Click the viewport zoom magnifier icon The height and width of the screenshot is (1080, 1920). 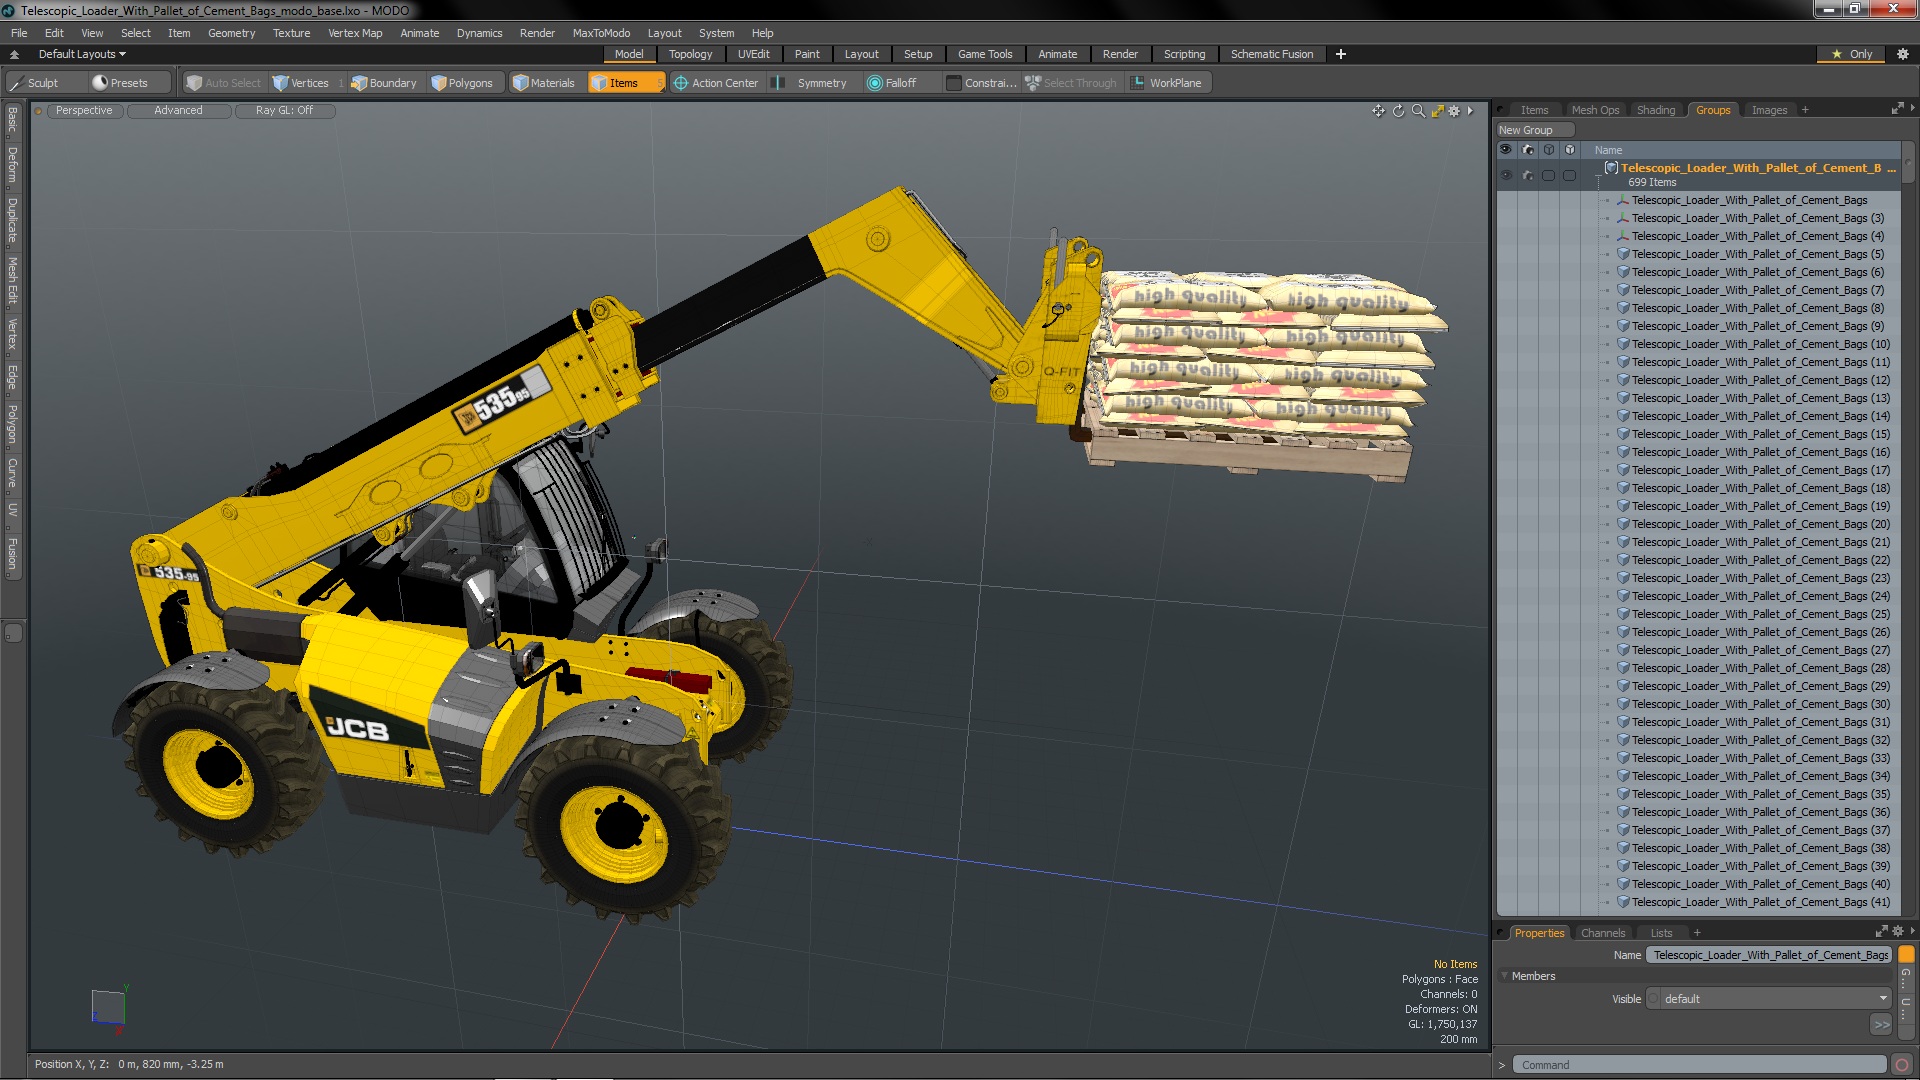pos(1418,111)
